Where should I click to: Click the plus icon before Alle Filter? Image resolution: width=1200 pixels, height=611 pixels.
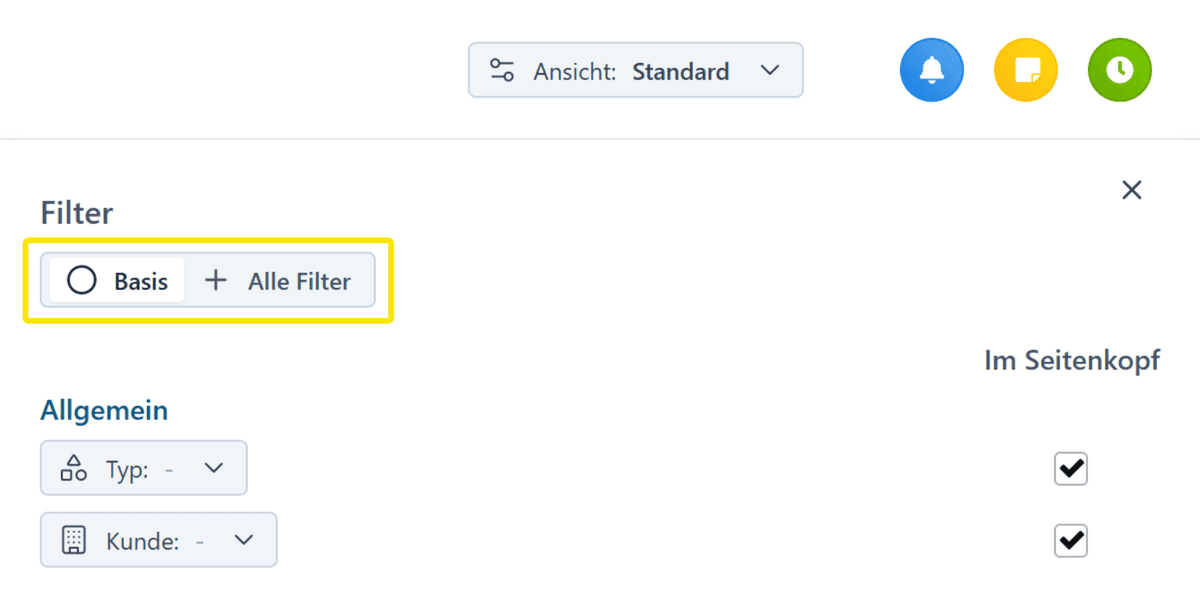[x=215, y=281]
